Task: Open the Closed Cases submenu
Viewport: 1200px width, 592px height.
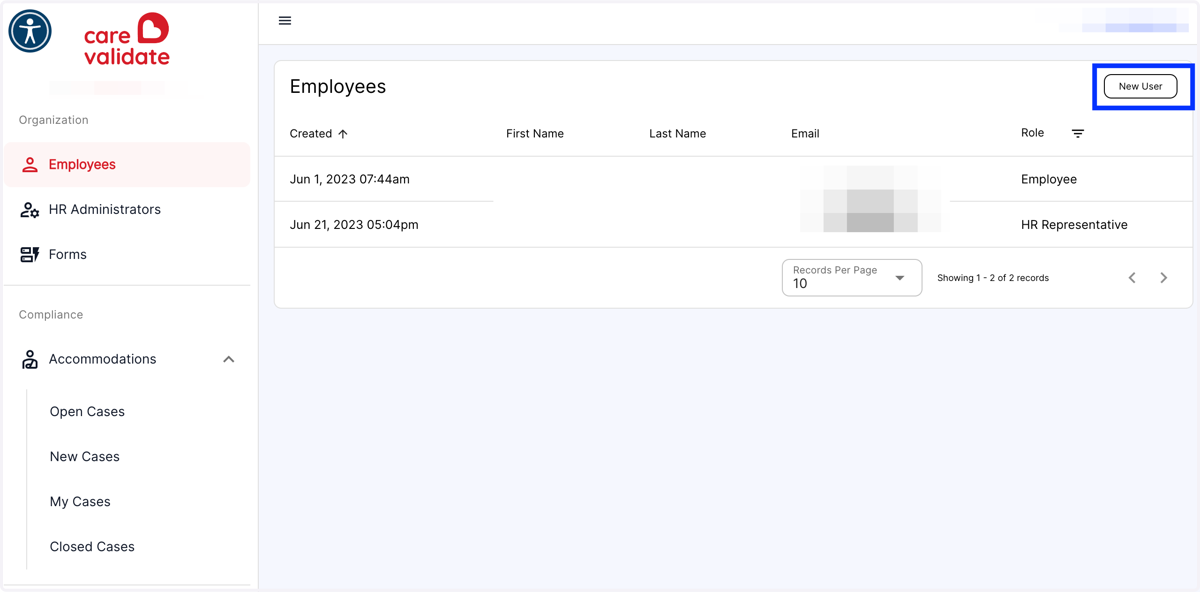Action: (x=92, y=547)
